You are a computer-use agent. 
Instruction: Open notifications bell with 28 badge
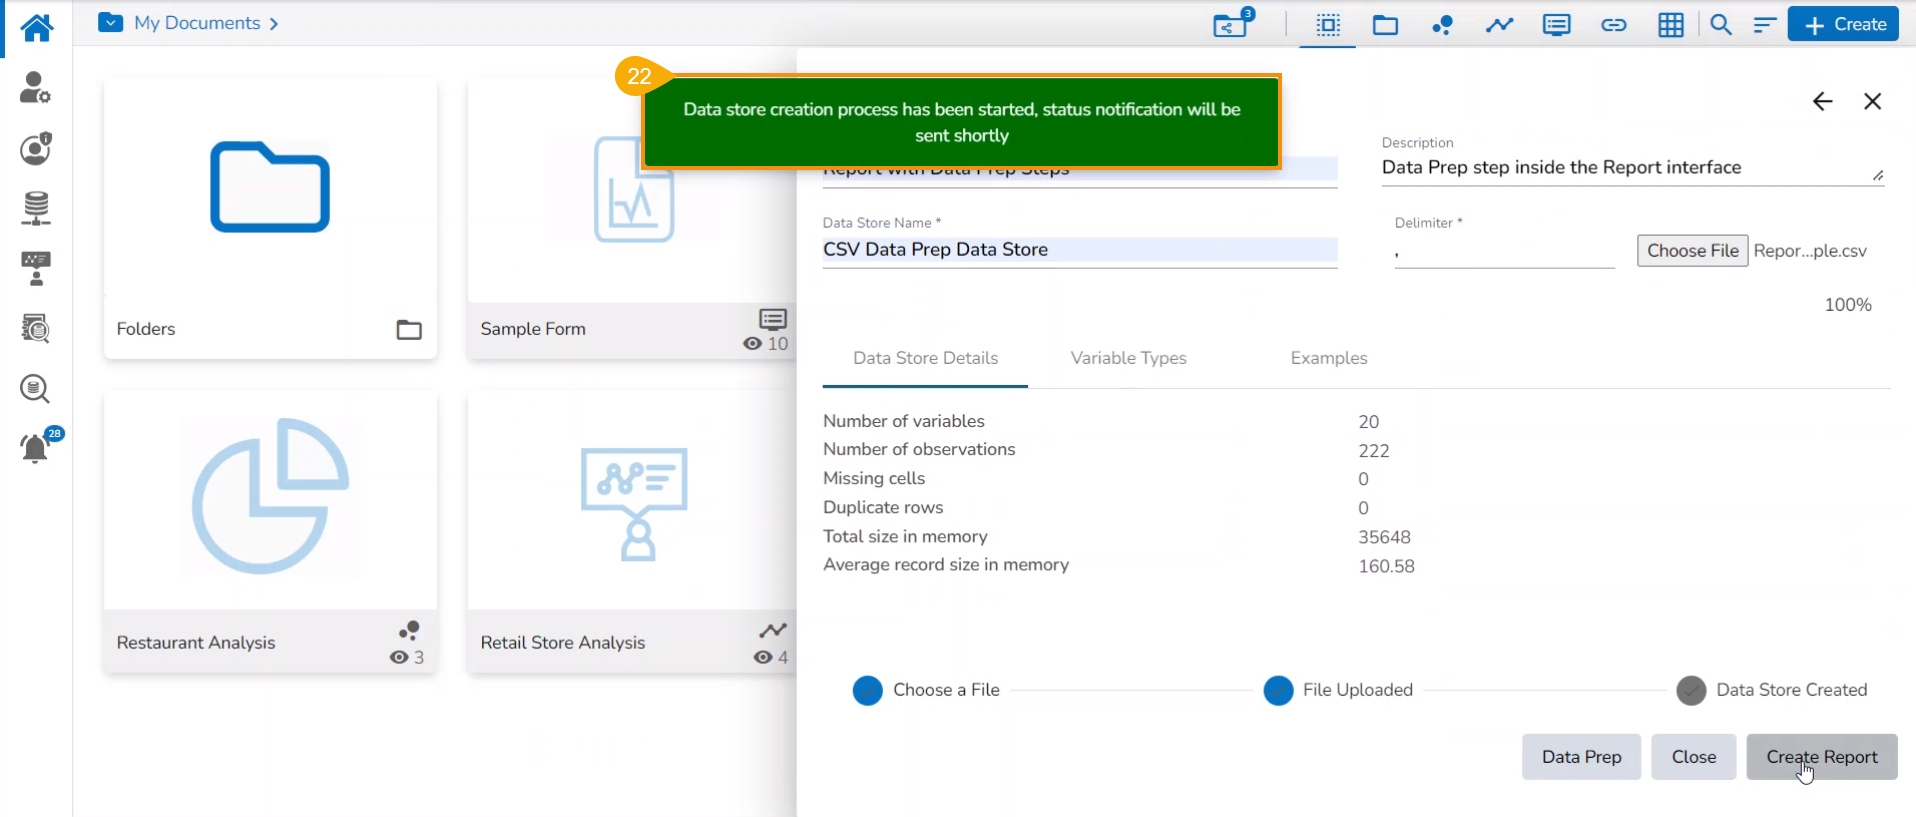tap(36, 448)
